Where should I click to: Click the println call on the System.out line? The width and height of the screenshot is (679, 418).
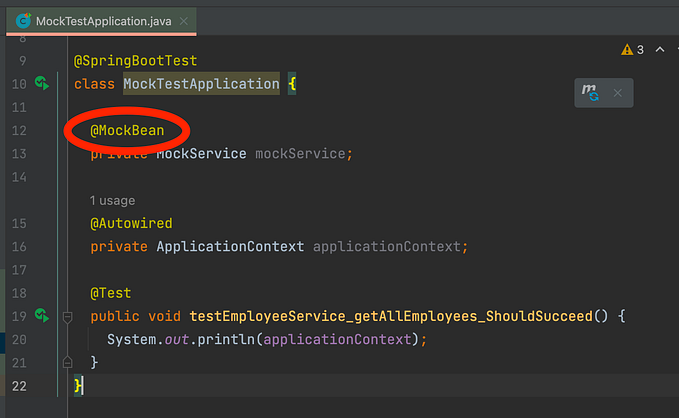(226, 339)
